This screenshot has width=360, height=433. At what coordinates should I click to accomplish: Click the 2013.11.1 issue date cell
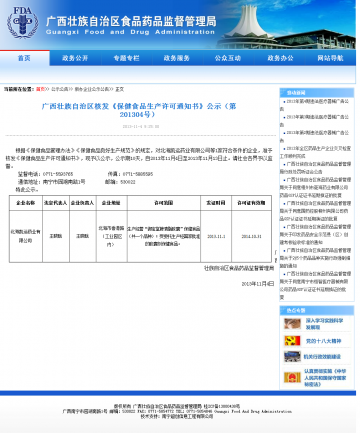[216, 236]
